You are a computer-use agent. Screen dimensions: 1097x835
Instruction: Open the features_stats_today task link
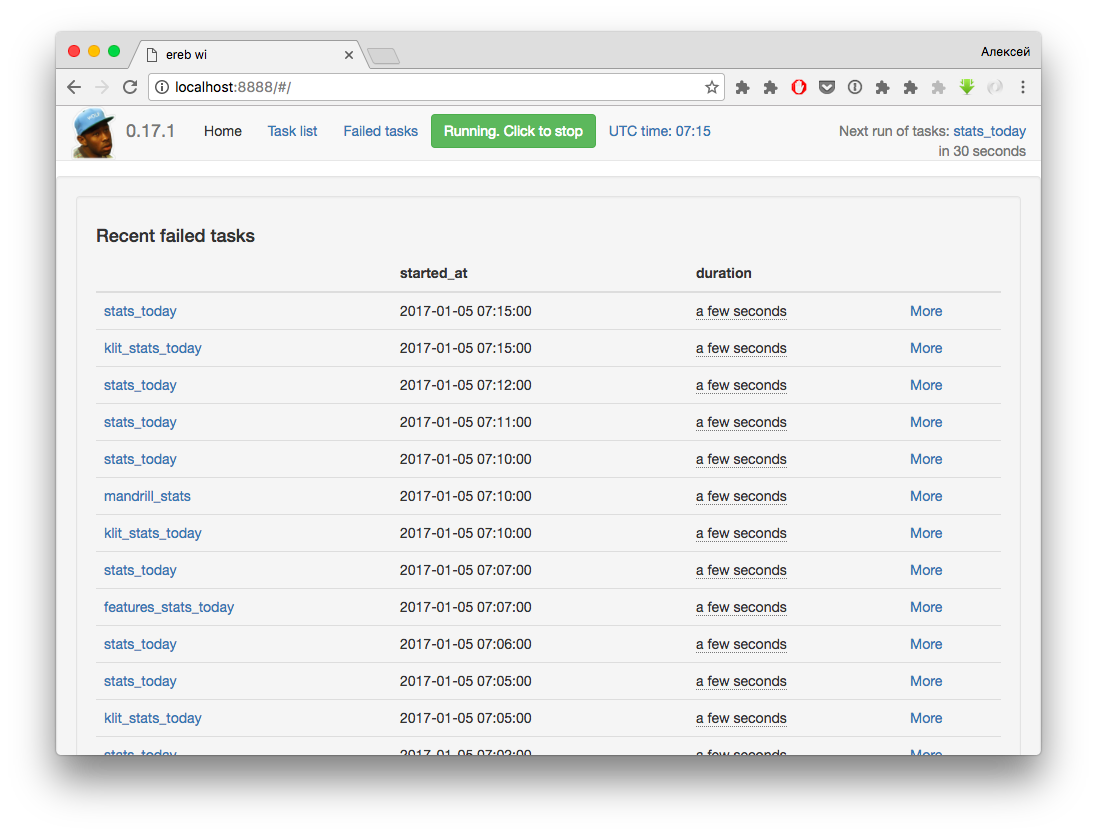click(x=169, y=607)
